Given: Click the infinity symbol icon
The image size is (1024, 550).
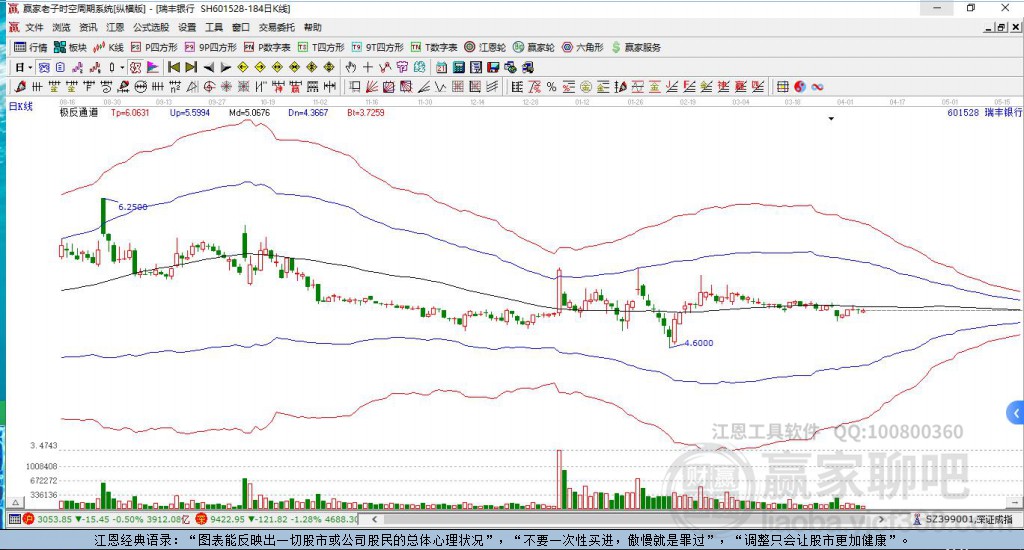Looking at the screenshot, I should click(817, 87).
